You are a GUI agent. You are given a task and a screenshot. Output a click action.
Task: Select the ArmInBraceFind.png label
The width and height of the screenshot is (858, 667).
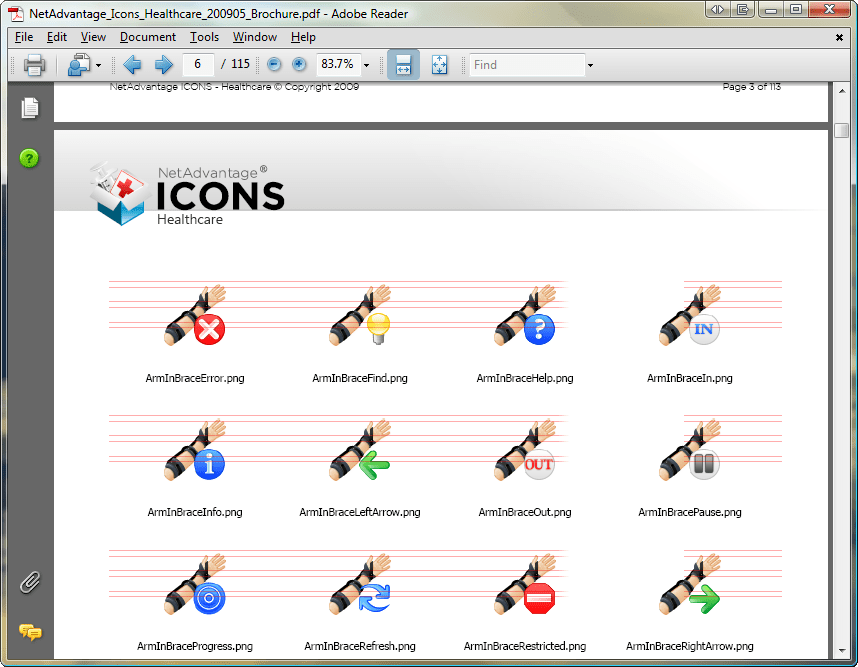pos(360,378)
